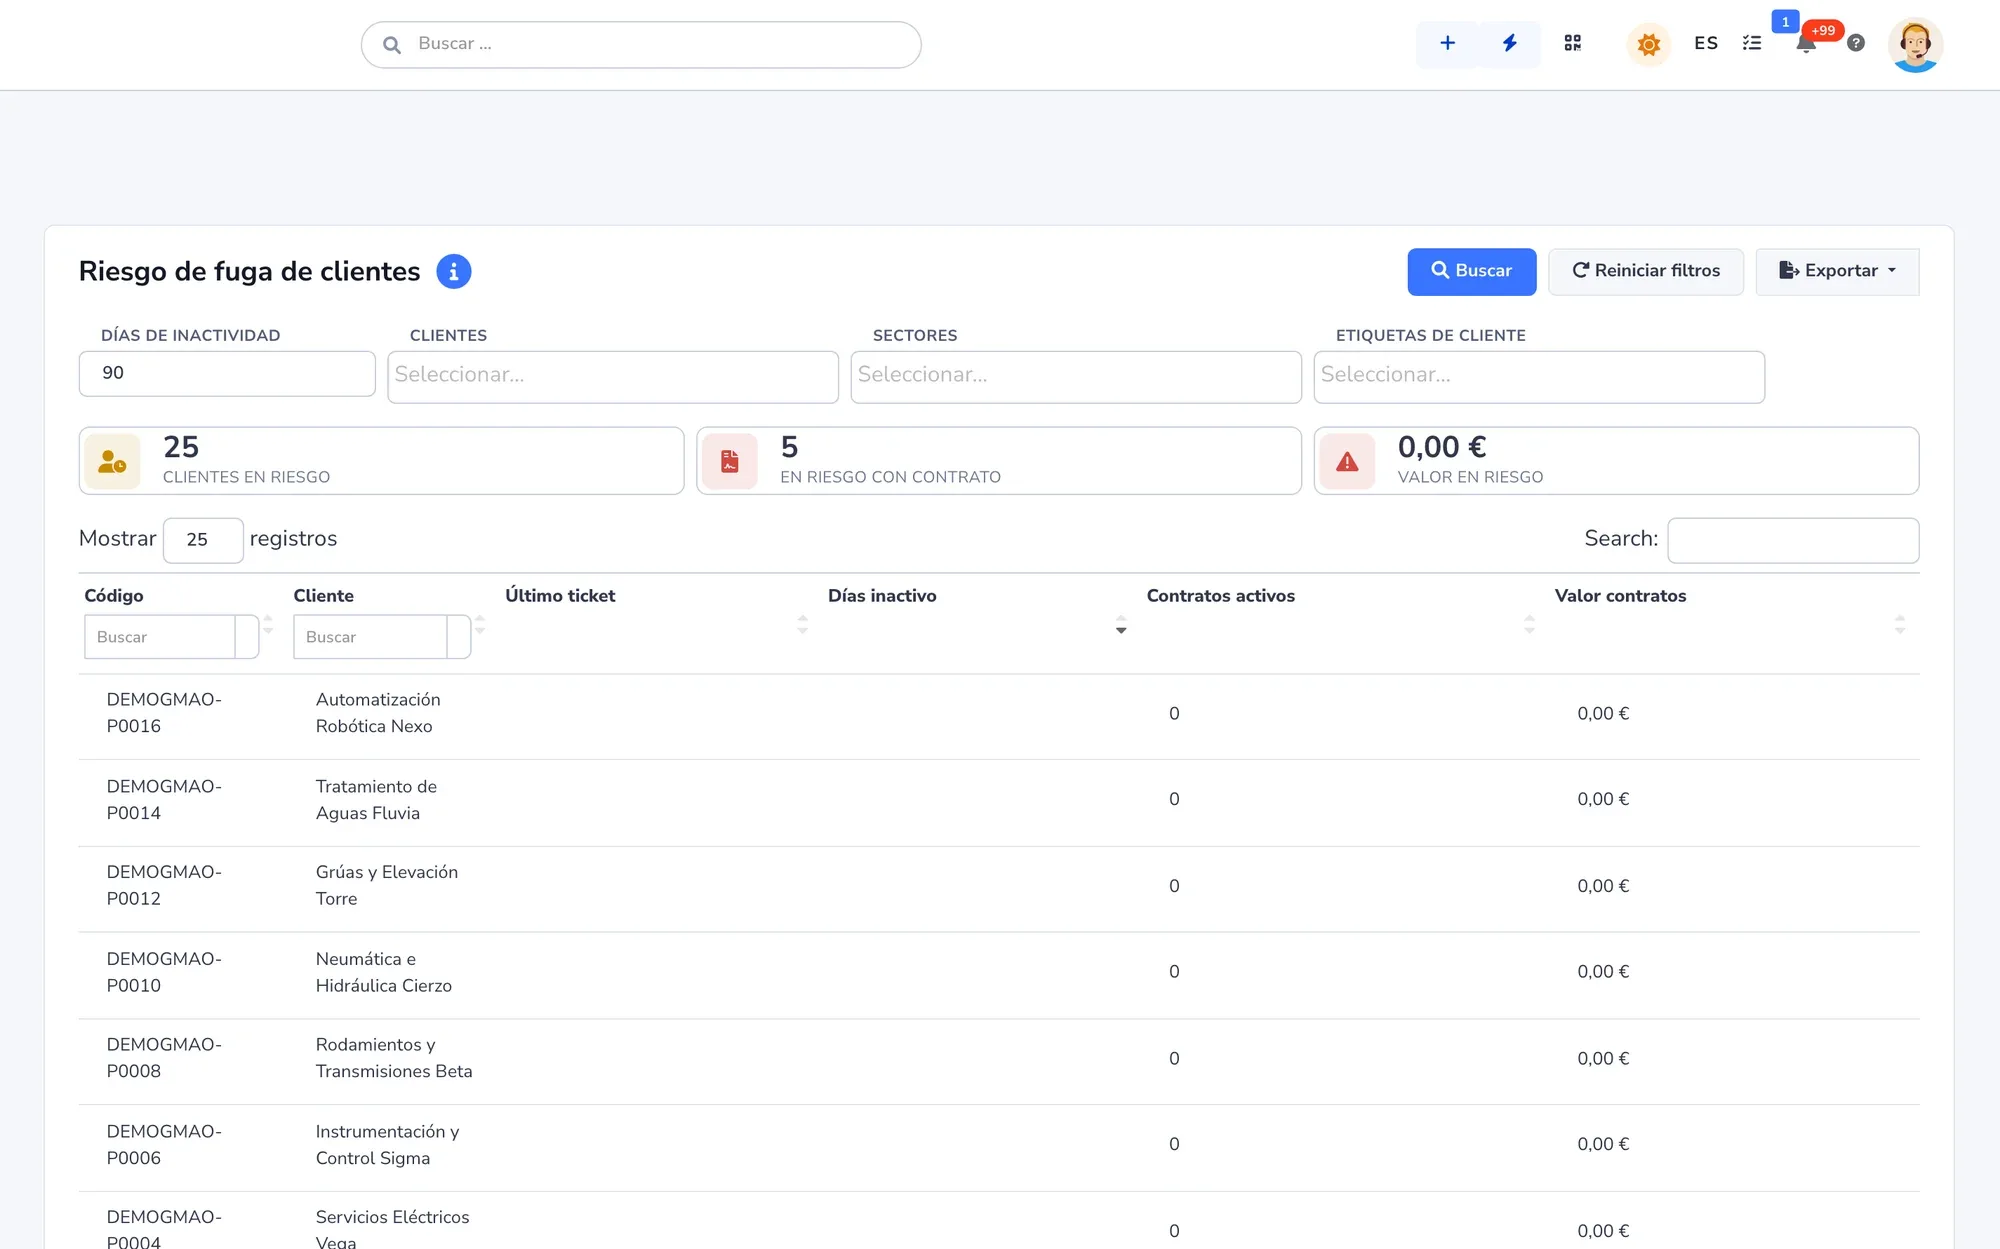
Task: Click the plus add-new icon
Action: [1447, 43]
